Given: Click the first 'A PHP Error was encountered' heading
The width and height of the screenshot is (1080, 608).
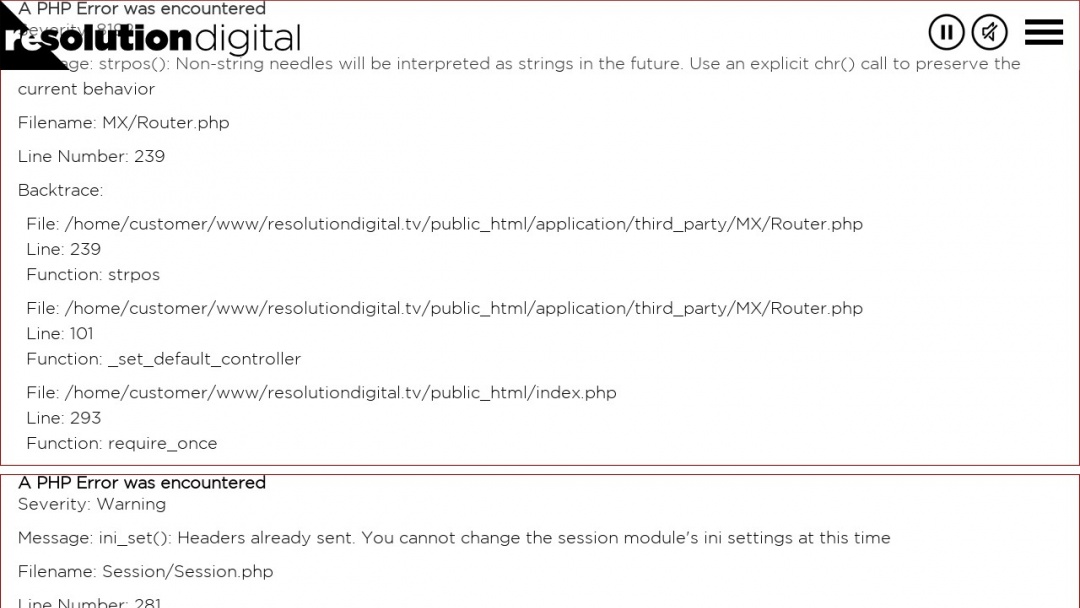Looking at the screenshot, I should coord(142,8).
